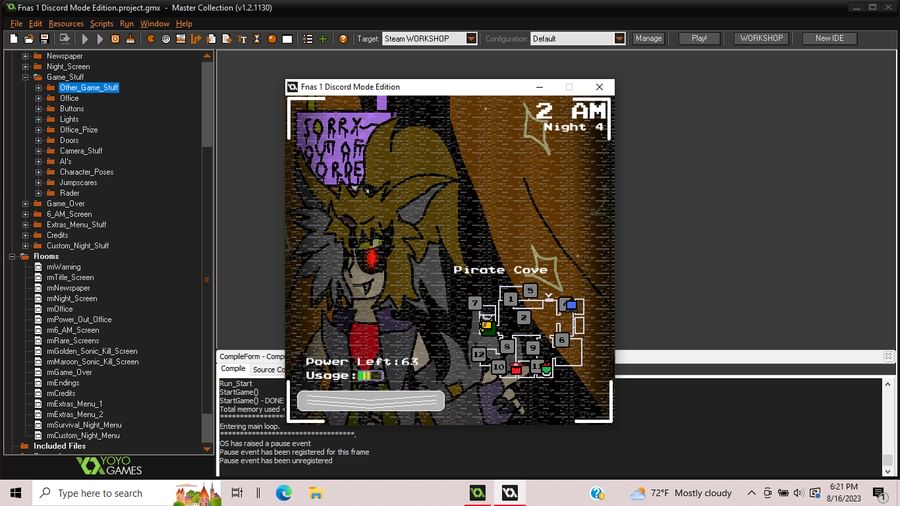Create a sound using the speaker icon
This screenshot has width=900, height=506.
click(x=166, y=39)
